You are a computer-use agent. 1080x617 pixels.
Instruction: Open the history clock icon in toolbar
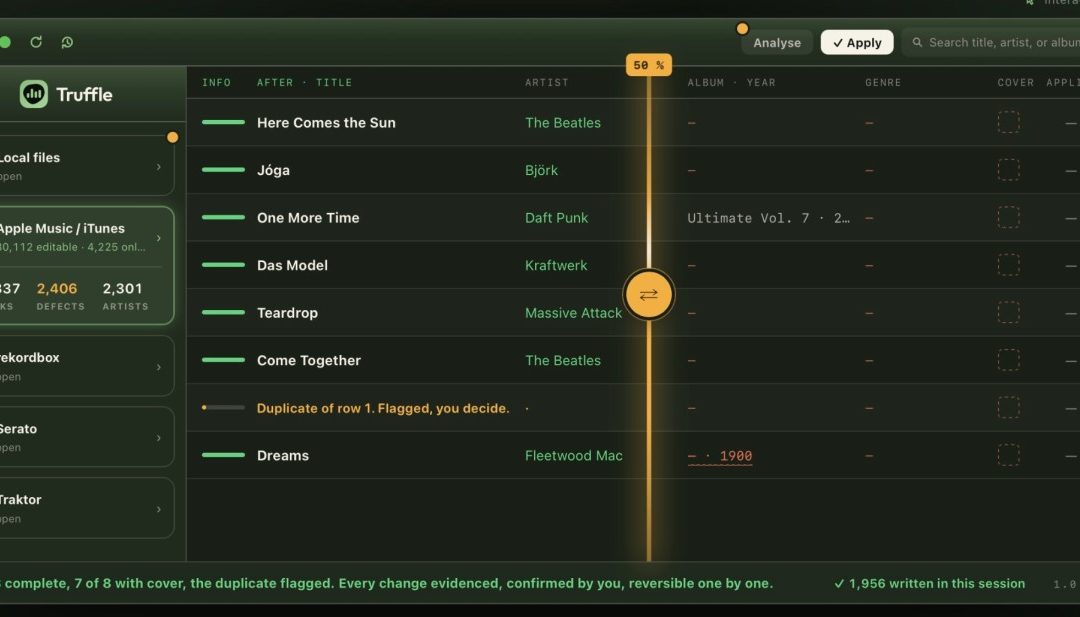pyautogui.click(x=67, y=42)
